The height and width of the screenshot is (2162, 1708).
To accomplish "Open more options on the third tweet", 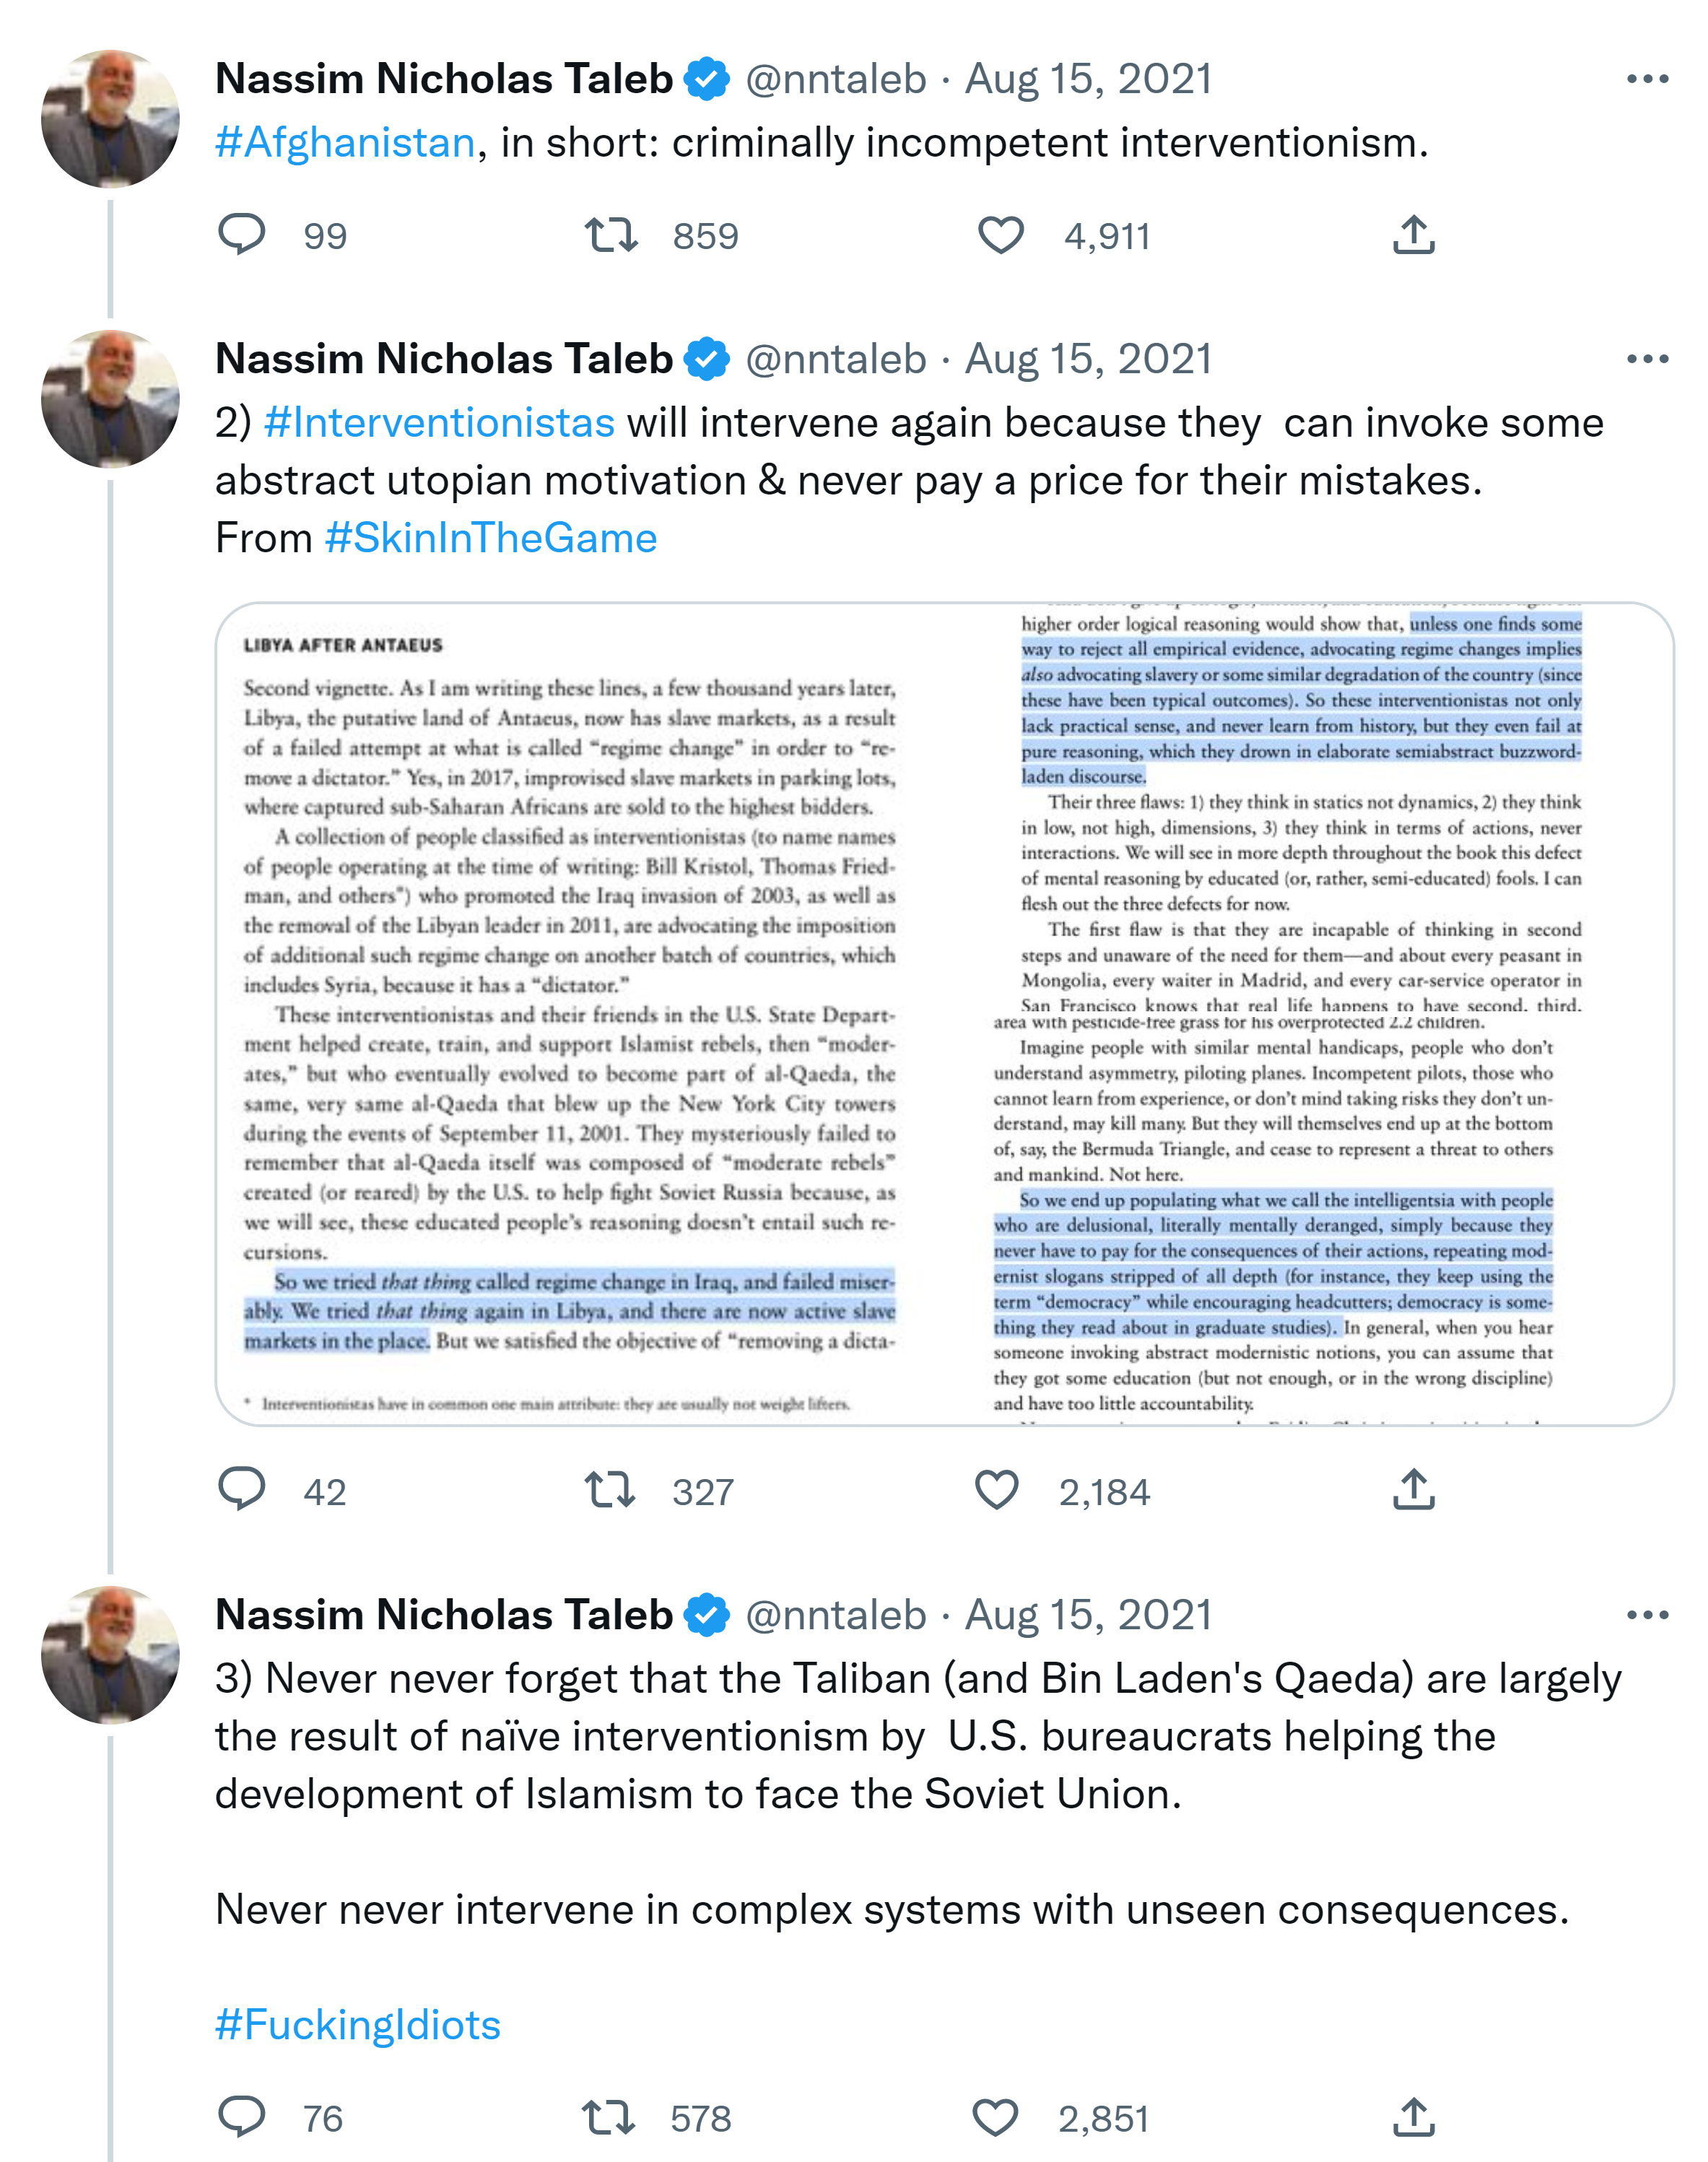I will coord(1647,1615).
